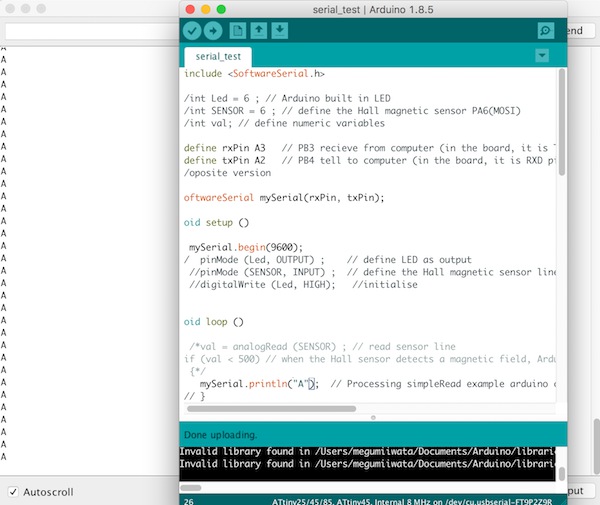Click the 'int Led = 6' comment line
The image size is (600, 505).
[x=287, y=98]
